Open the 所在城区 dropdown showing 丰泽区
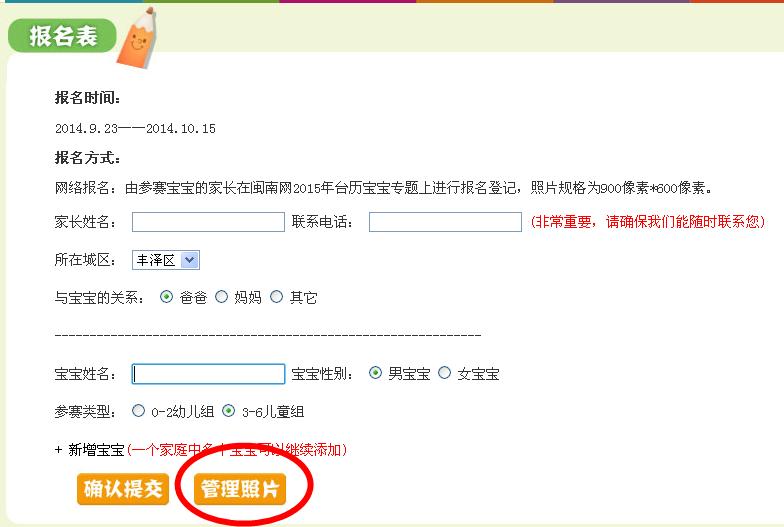784x527 pixels. click(x=166, y=260)
